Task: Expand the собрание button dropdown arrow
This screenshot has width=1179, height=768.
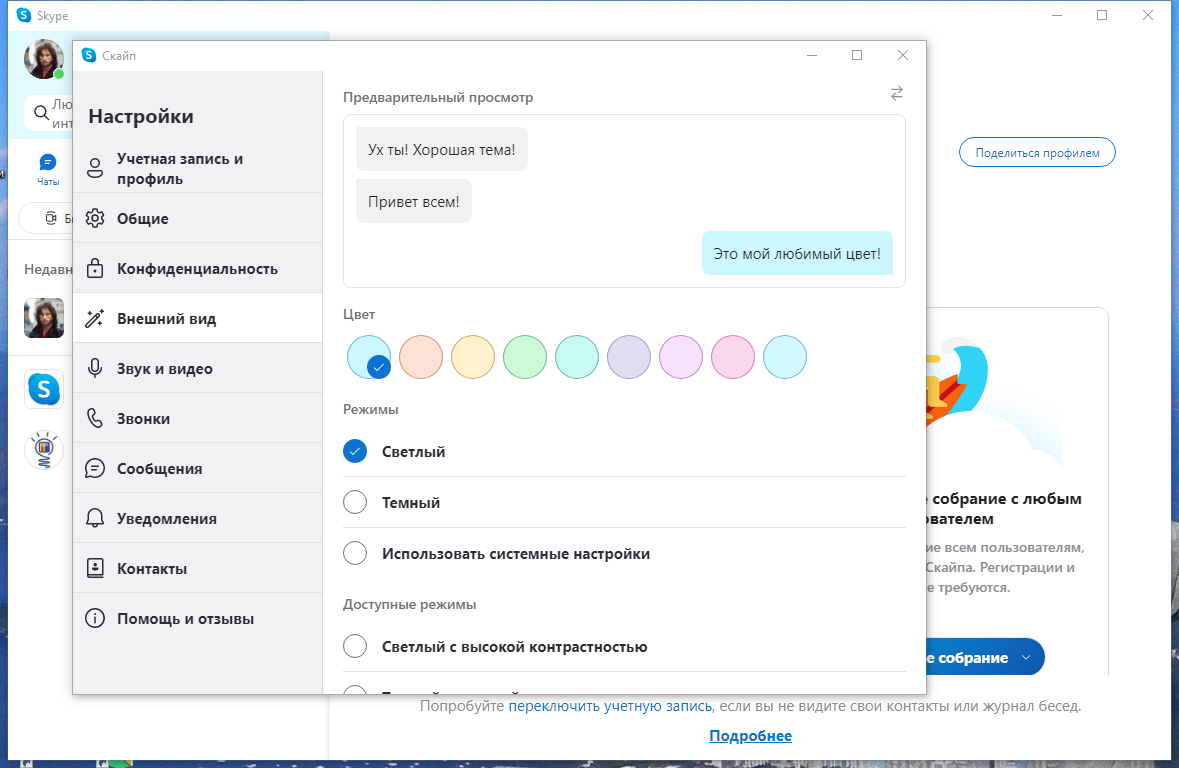Action: pos(1026,657)
